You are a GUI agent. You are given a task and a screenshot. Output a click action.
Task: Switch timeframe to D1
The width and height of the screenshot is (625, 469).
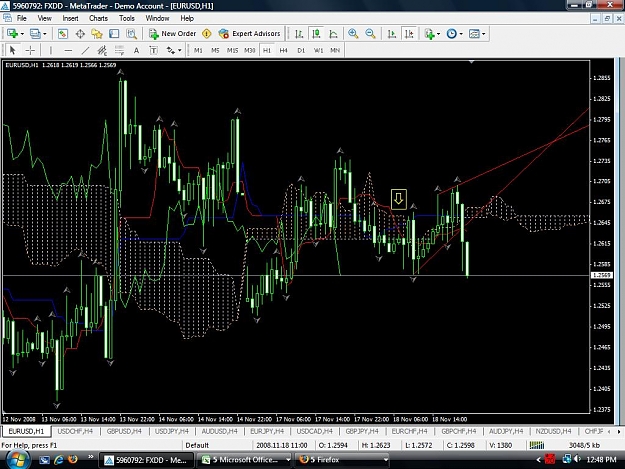pos(301,50)
